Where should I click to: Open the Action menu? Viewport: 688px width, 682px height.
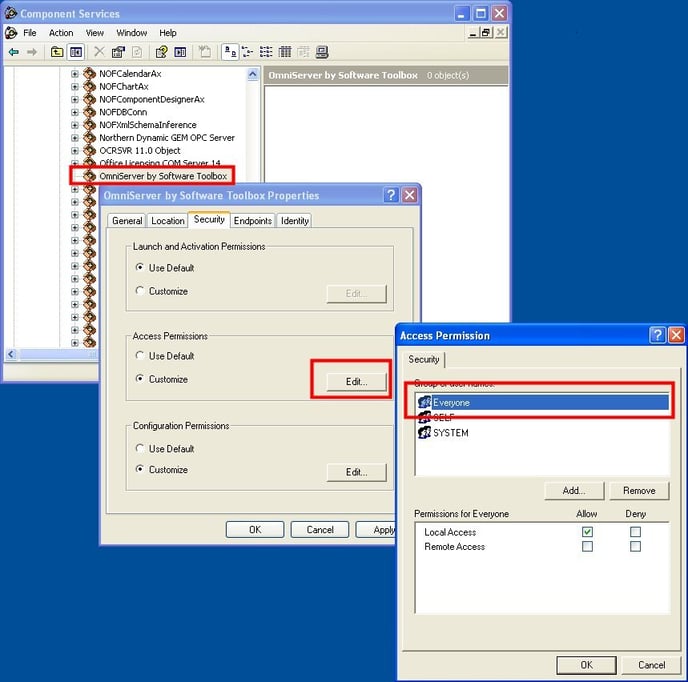pos(61,33)
